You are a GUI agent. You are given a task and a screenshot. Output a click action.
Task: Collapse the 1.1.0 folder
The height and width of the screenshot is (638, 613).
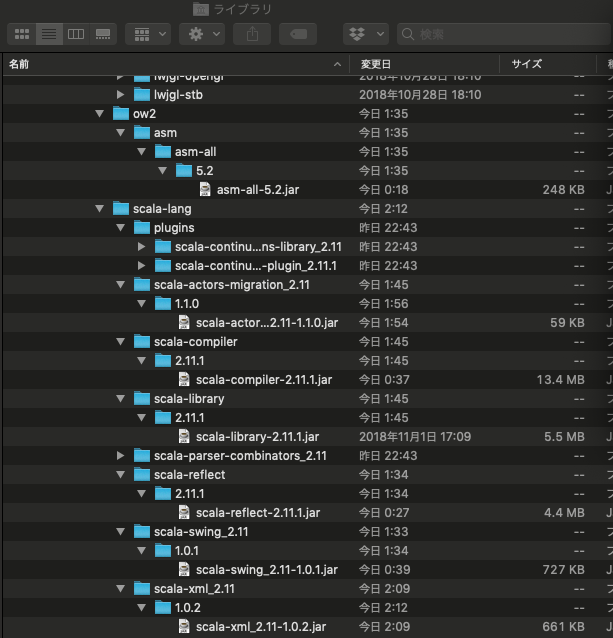coord(142,304)
